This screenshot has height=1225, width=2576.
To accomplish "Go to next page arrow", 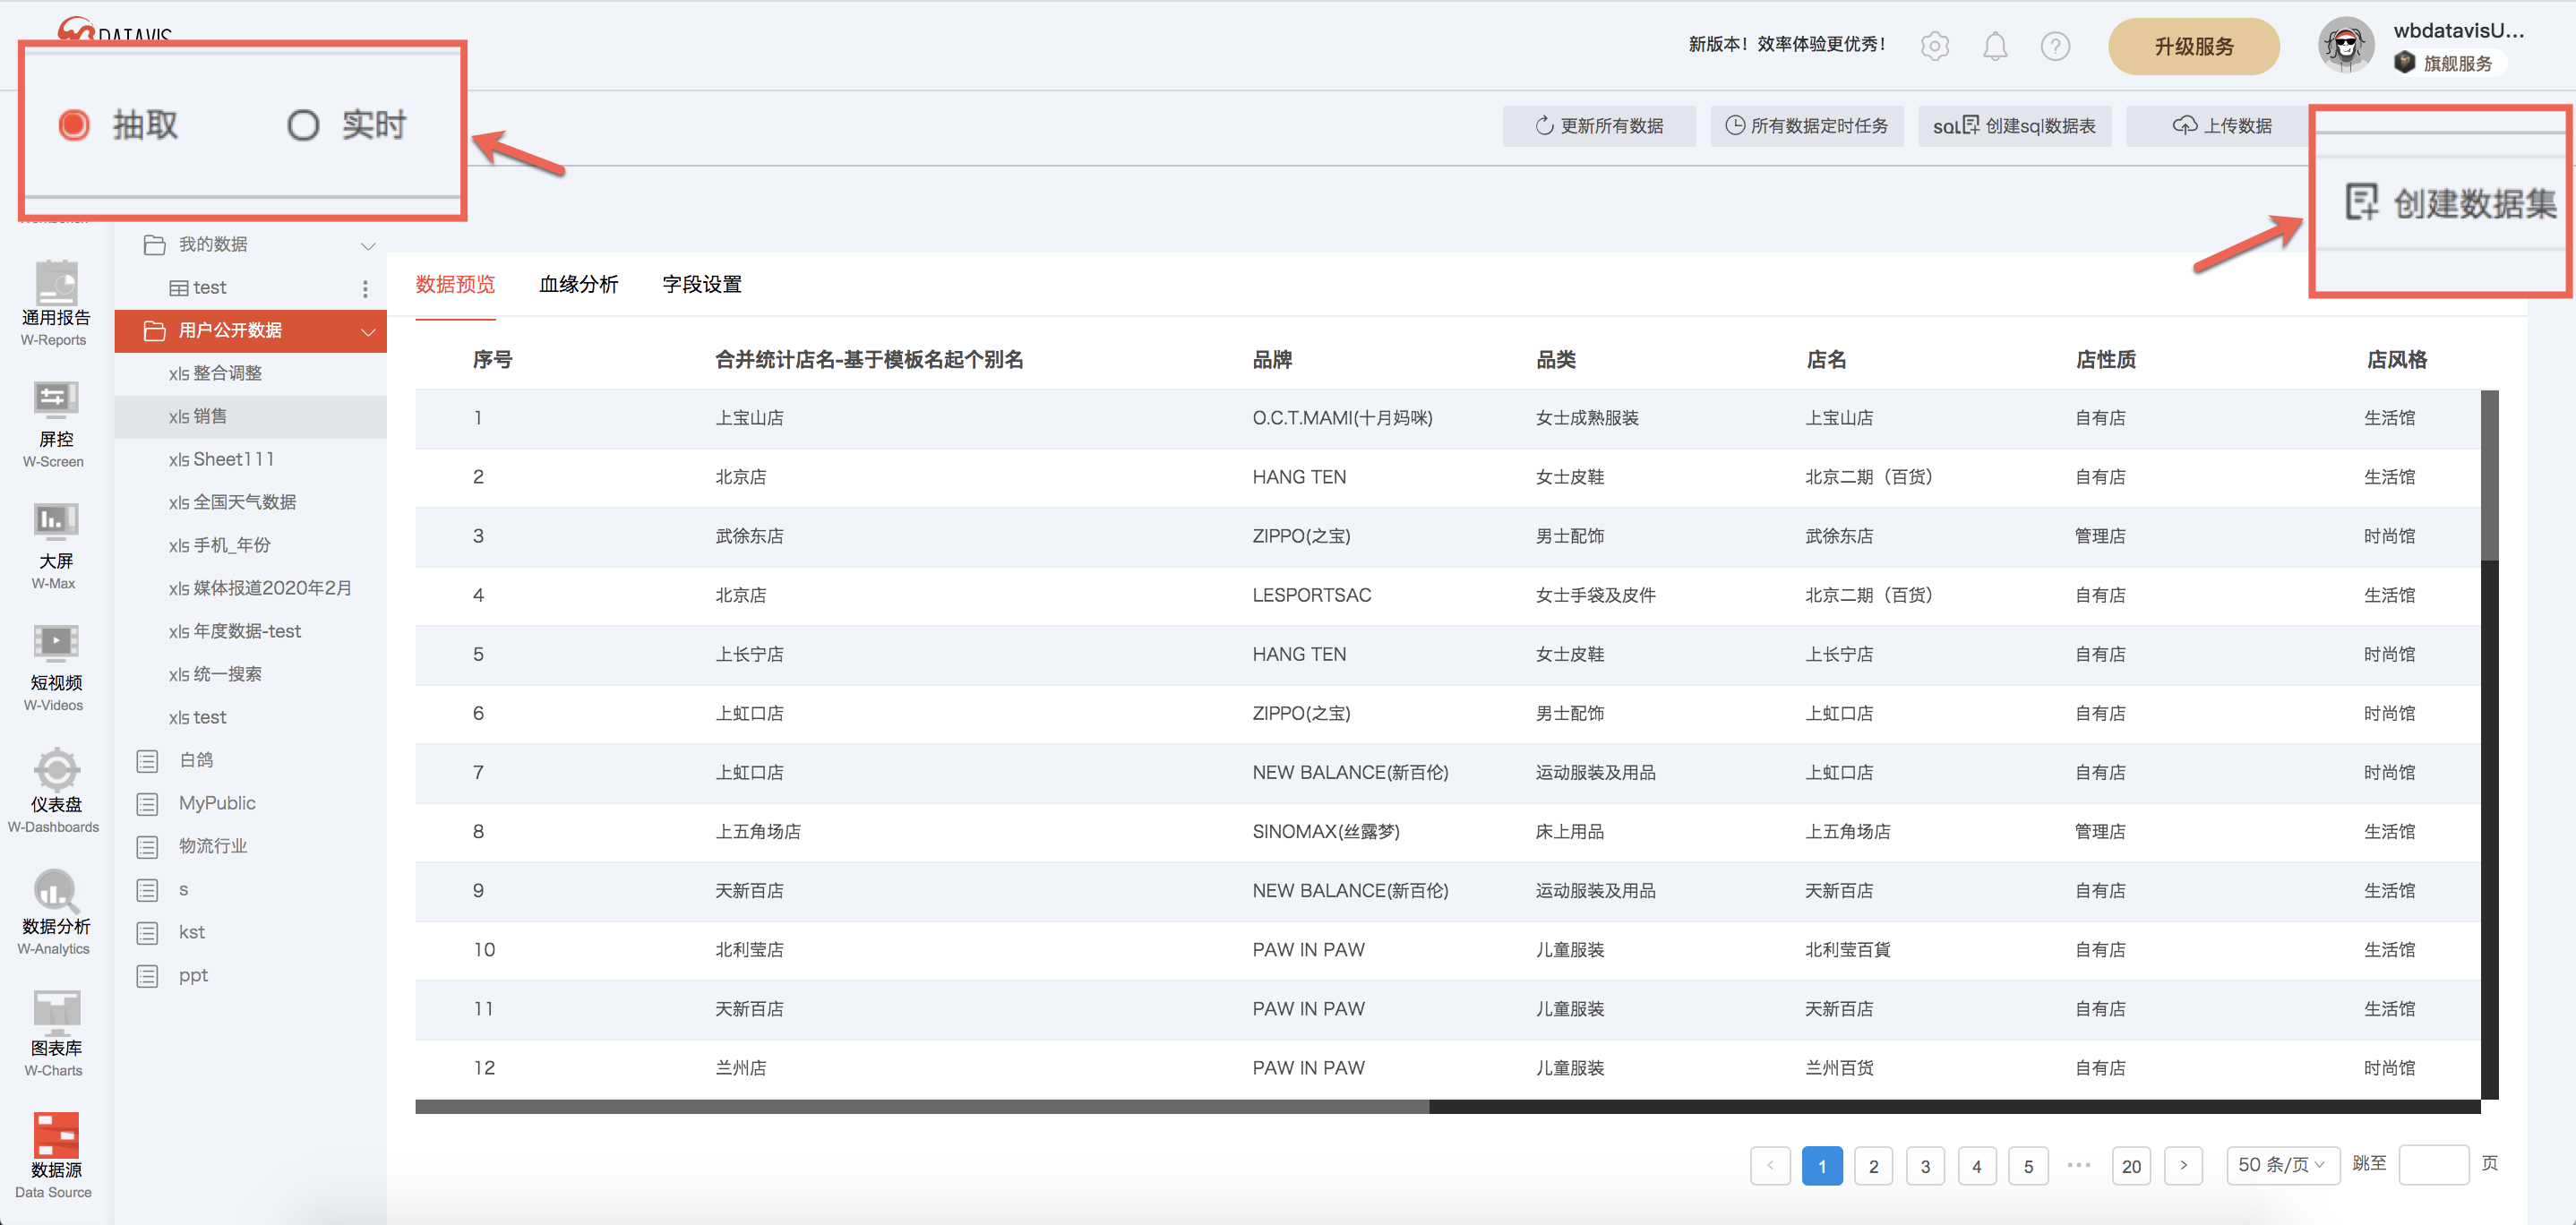I will (2183, 1166).
